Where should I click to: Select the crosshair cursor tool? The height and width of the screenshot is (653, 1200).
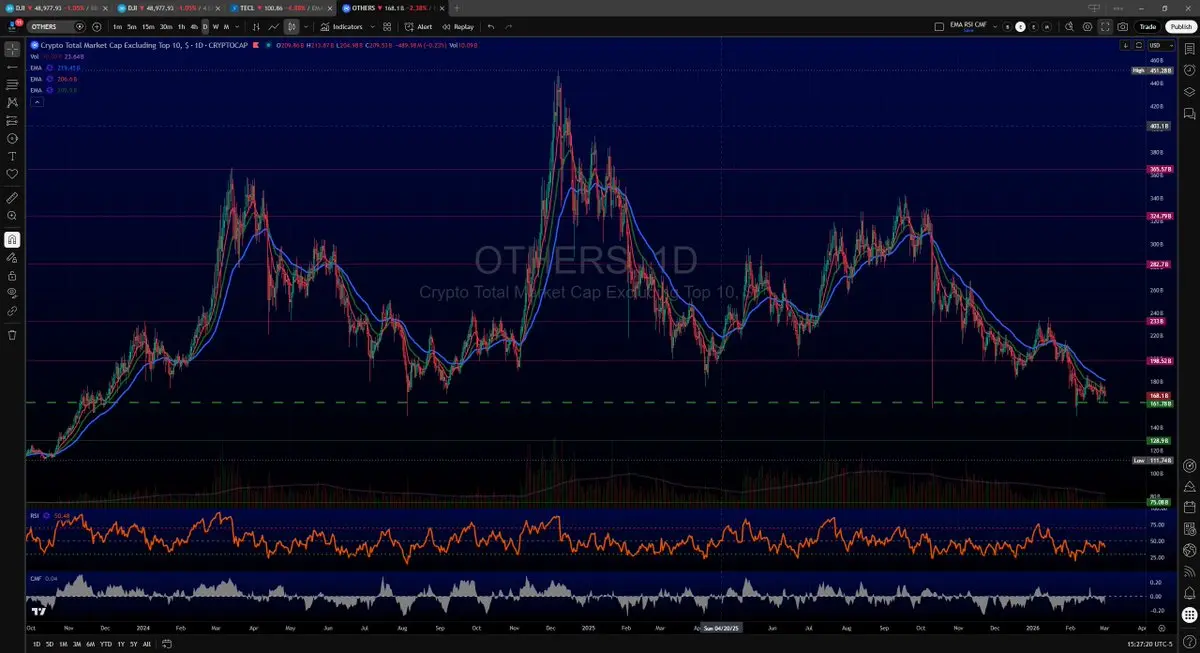[12, 48]
